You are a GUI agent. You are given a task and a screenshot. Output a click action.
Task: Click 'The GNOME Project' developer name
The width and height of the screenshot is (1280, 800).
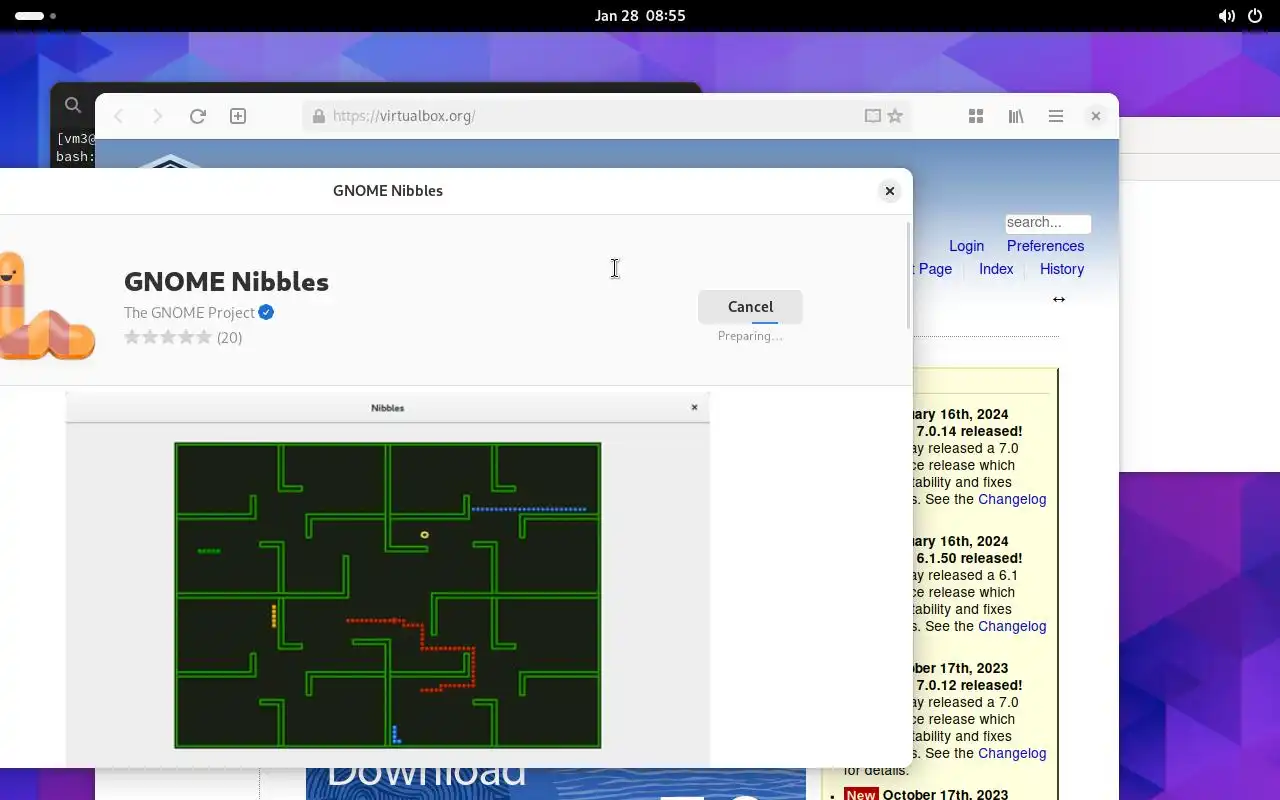pos(189,312)
